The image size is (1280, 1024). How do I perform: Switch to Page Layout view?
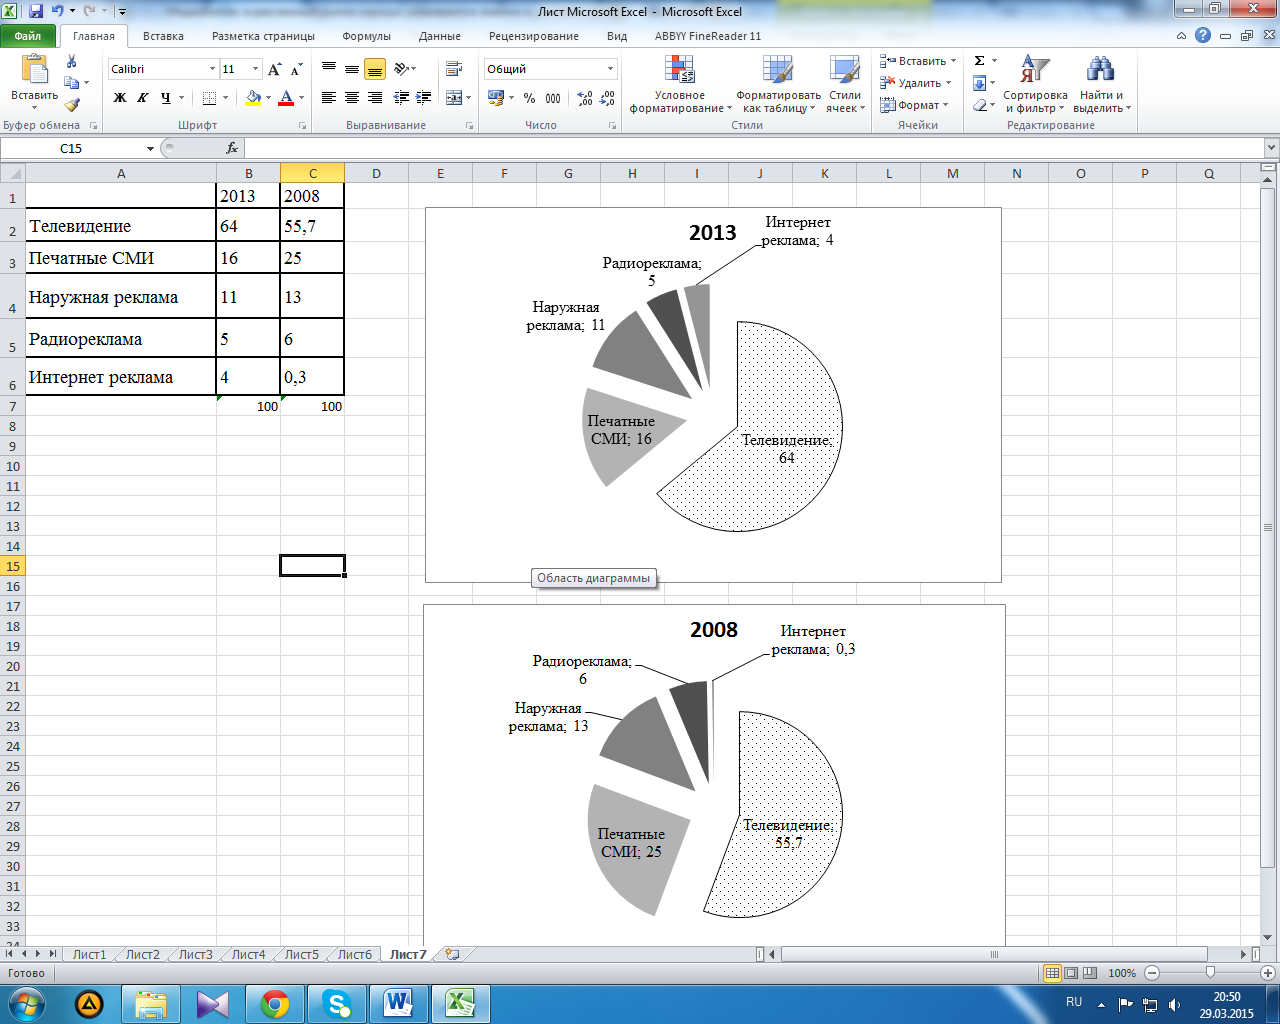pos(1071,973)
